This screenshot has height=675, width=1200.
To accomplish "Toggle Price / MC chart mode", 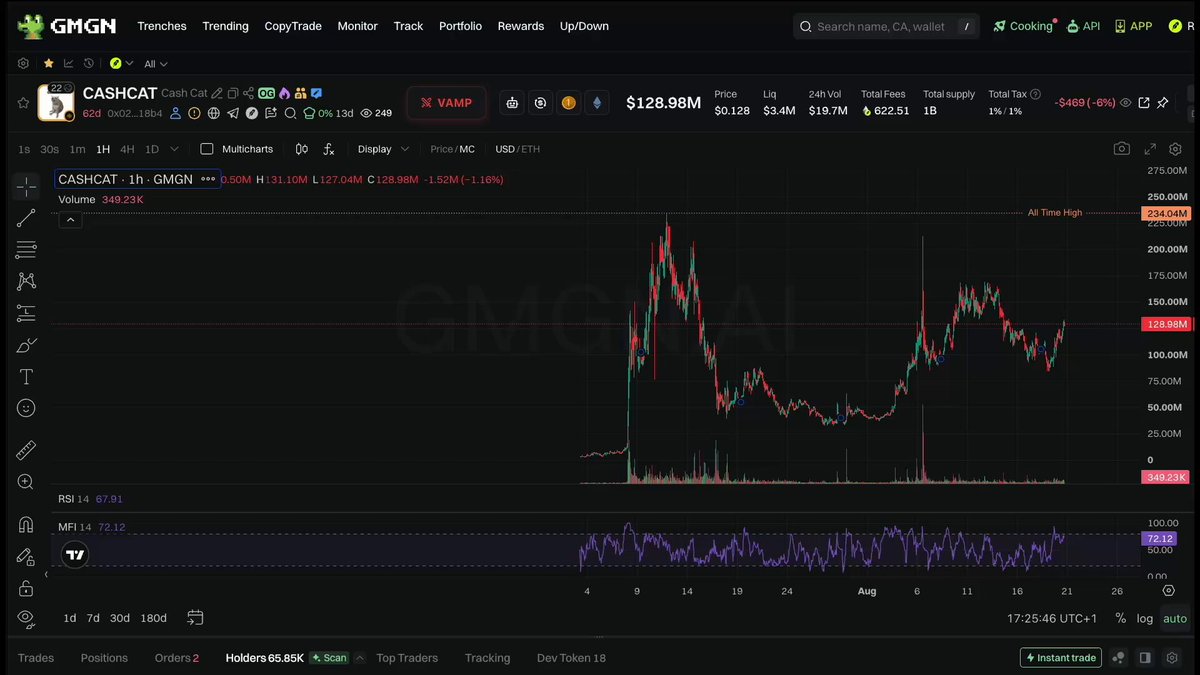I will [x=452, y=149].
